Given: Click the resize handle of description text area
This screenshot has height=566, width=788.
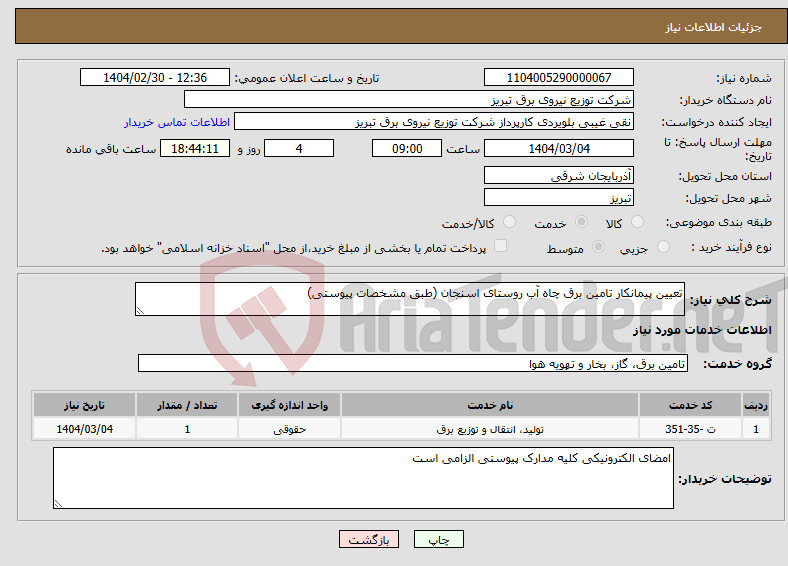Looking at the screenshot, I should [140, 311].
